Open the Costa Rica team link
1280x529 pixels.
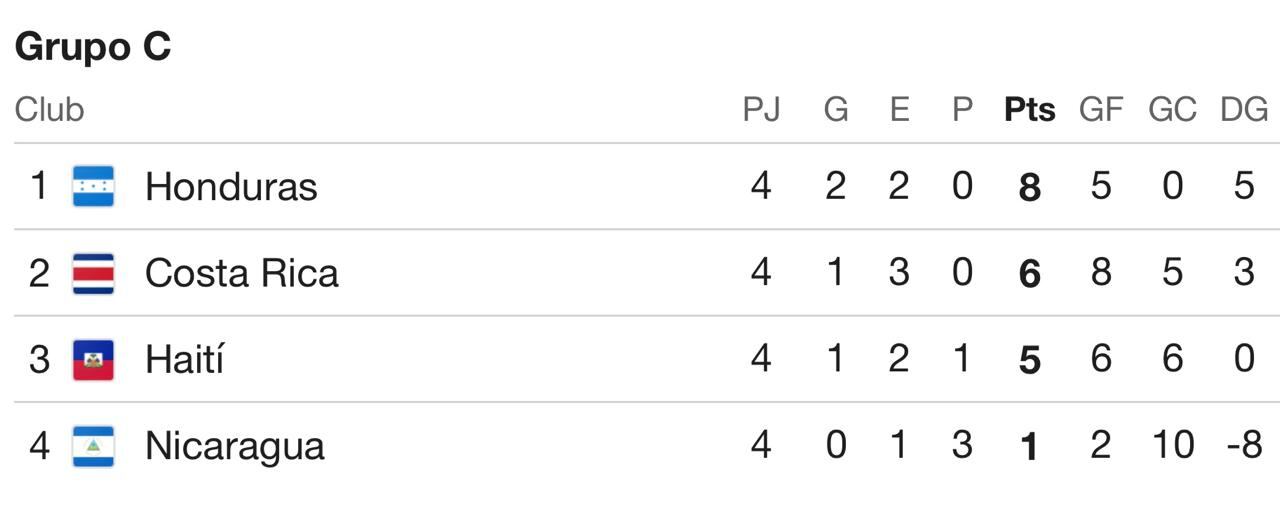tap(241, 273)
